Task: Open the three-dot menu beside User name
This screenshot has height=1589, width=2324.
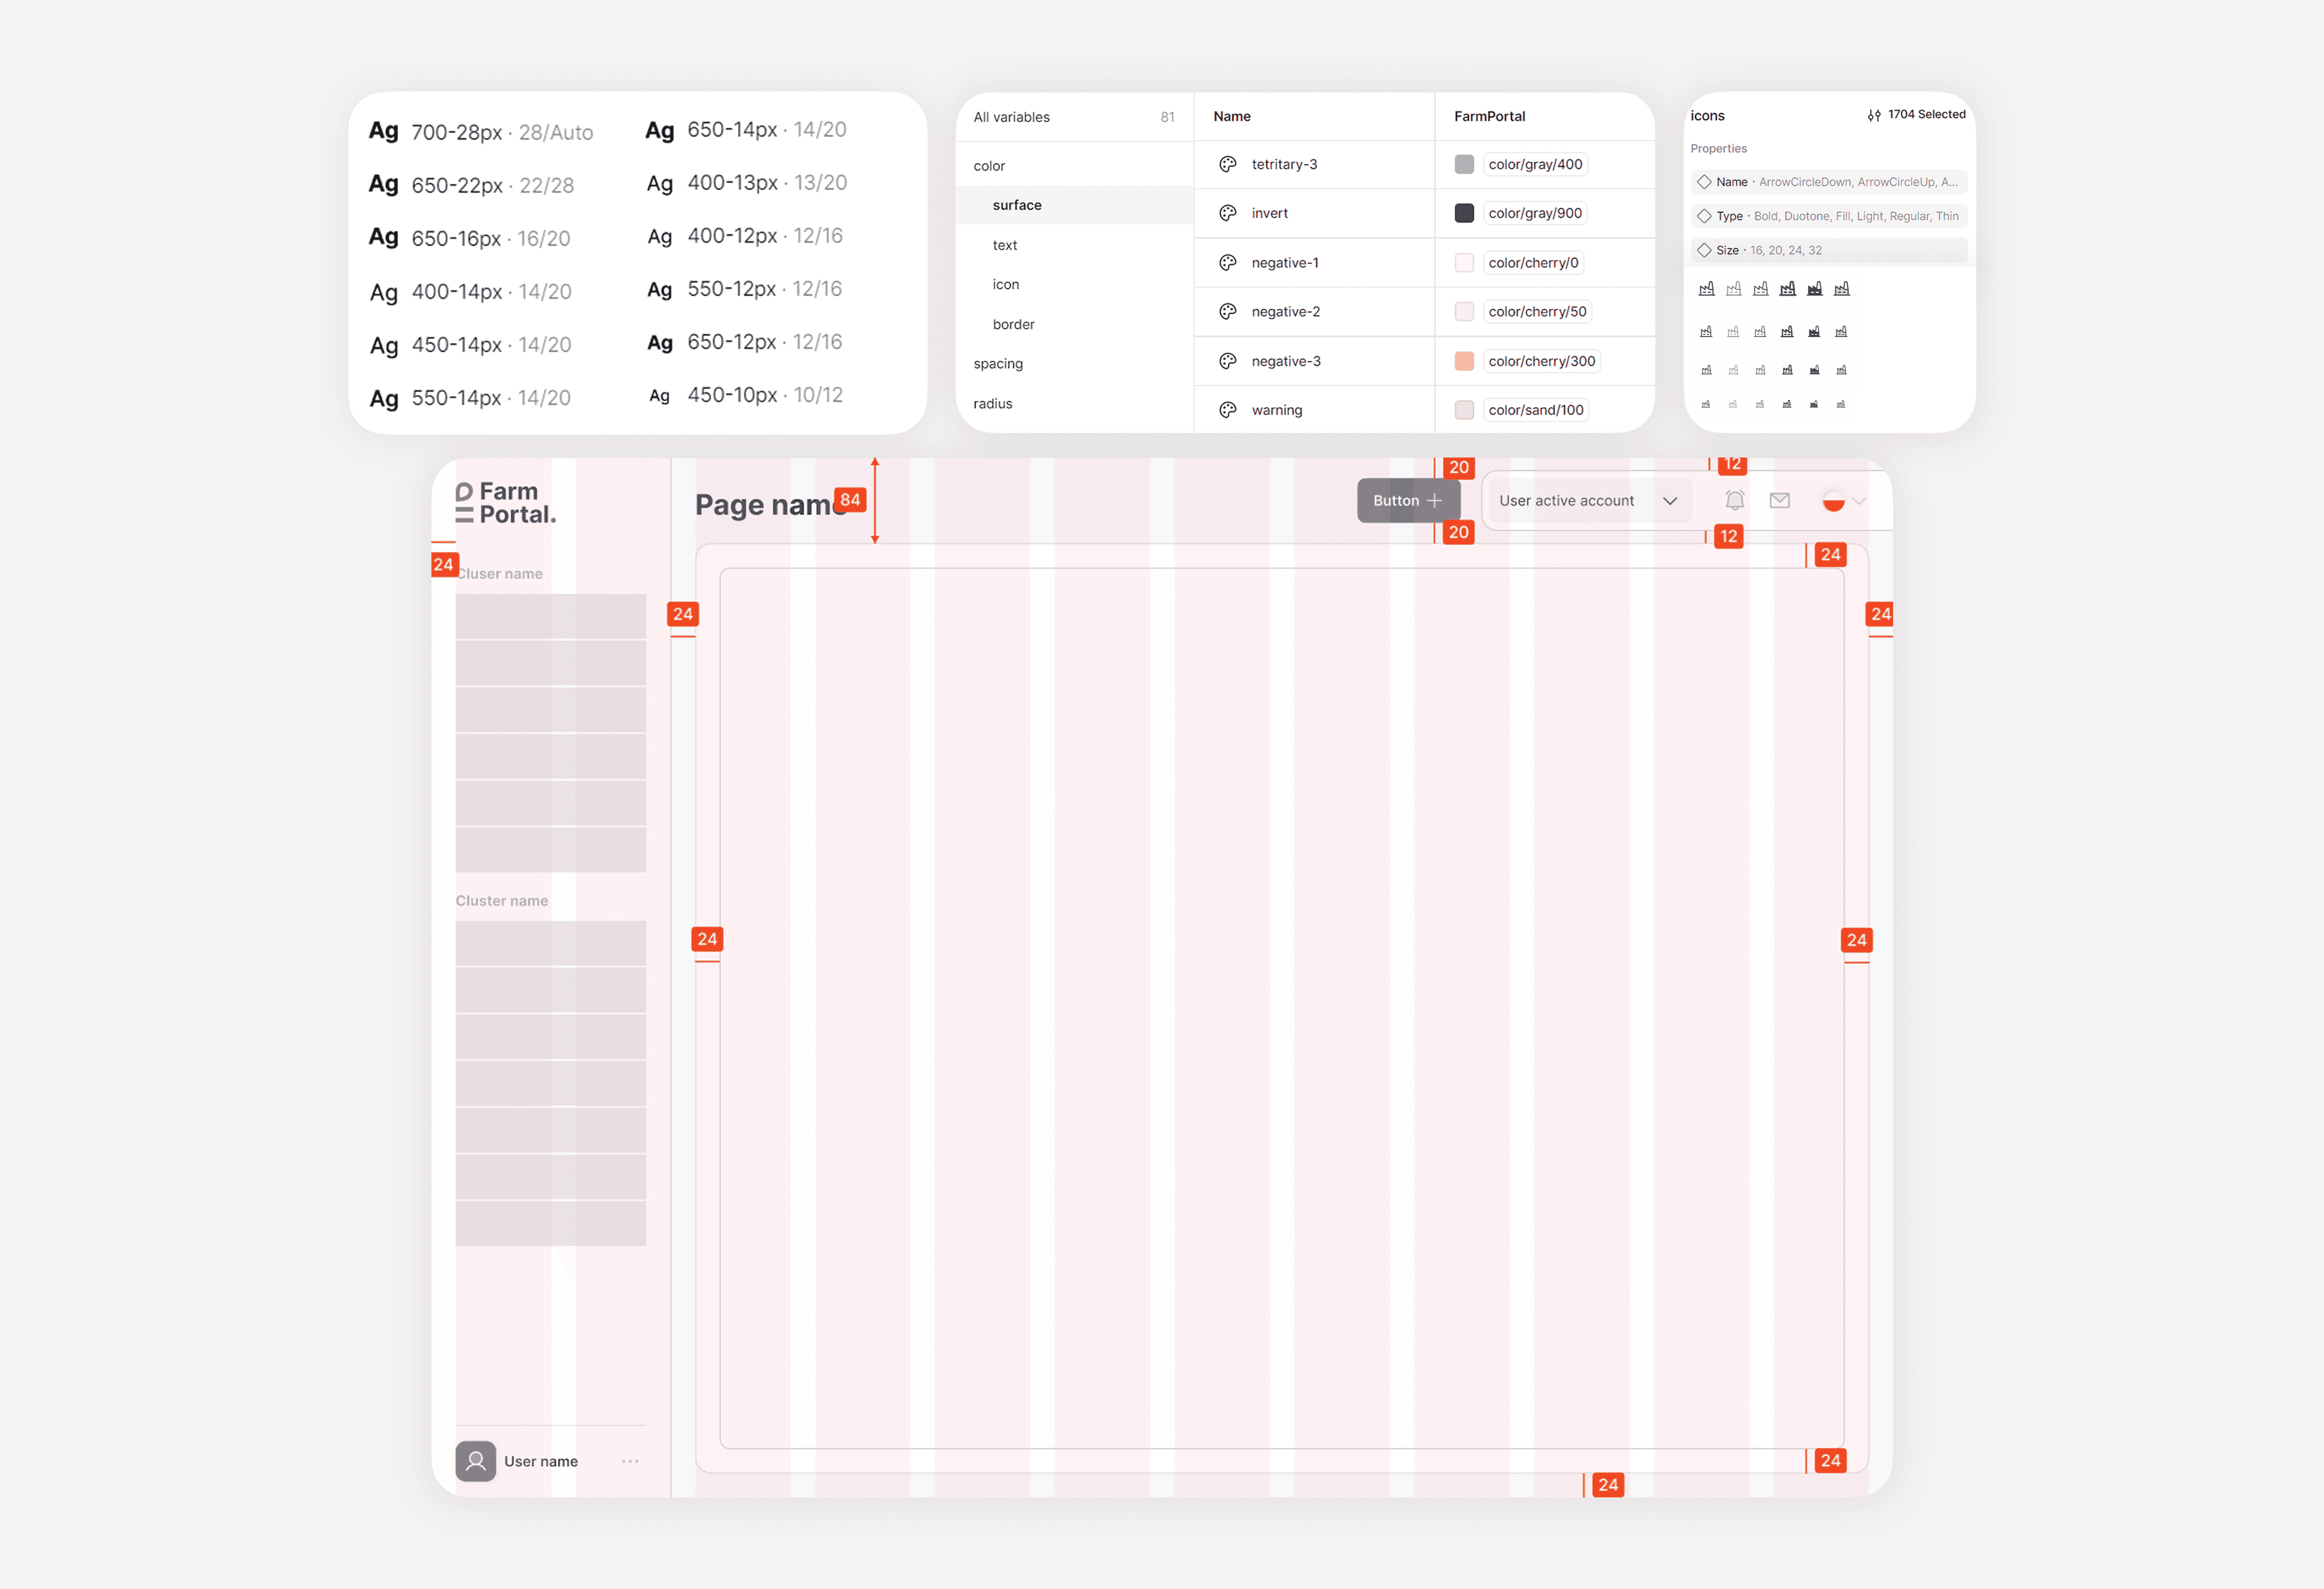Action: coord(630,1461)
